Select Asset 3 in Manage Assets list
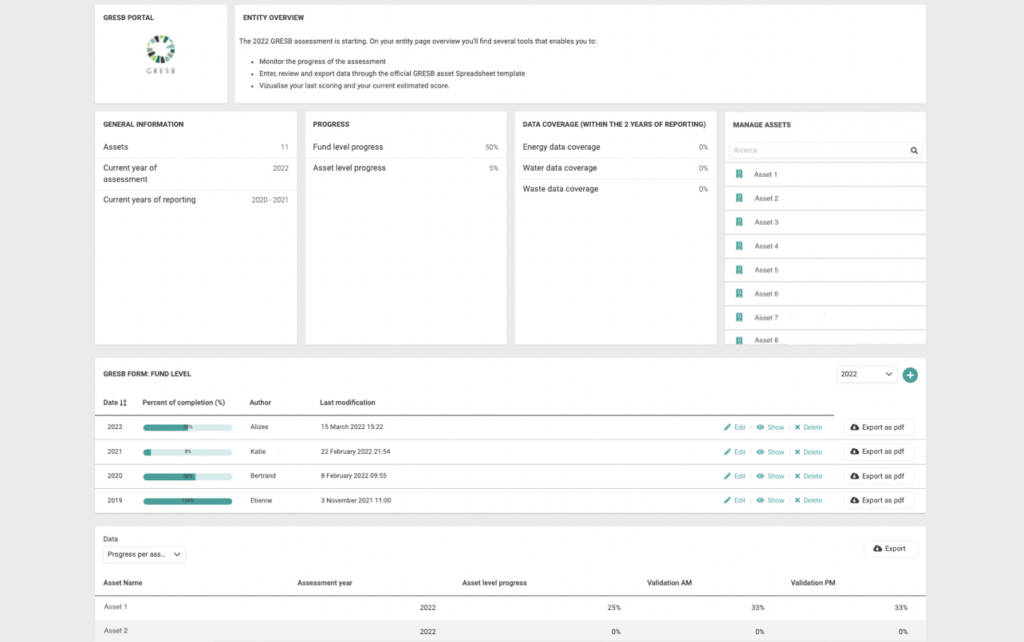The height and width of the screenshot is (642, 1024). point(766,222)
